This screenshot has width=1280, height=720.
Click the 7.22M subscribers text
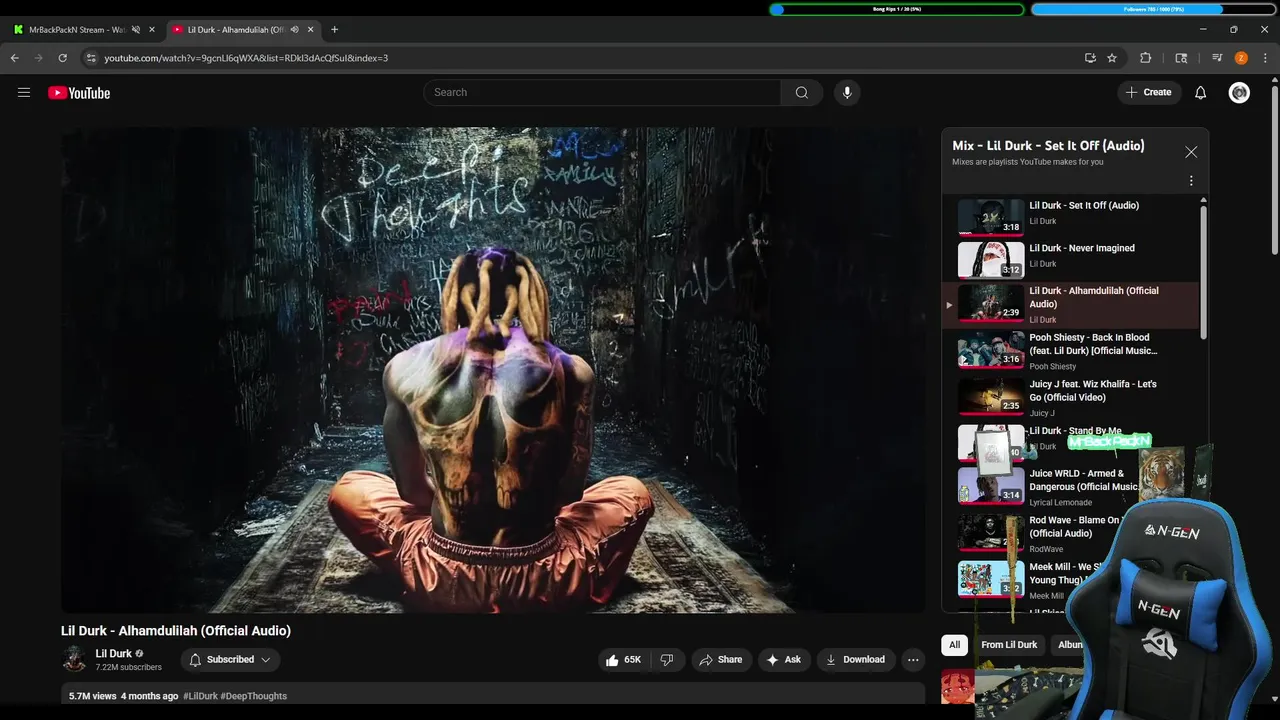pyautogui.click(x=128, y=667)
